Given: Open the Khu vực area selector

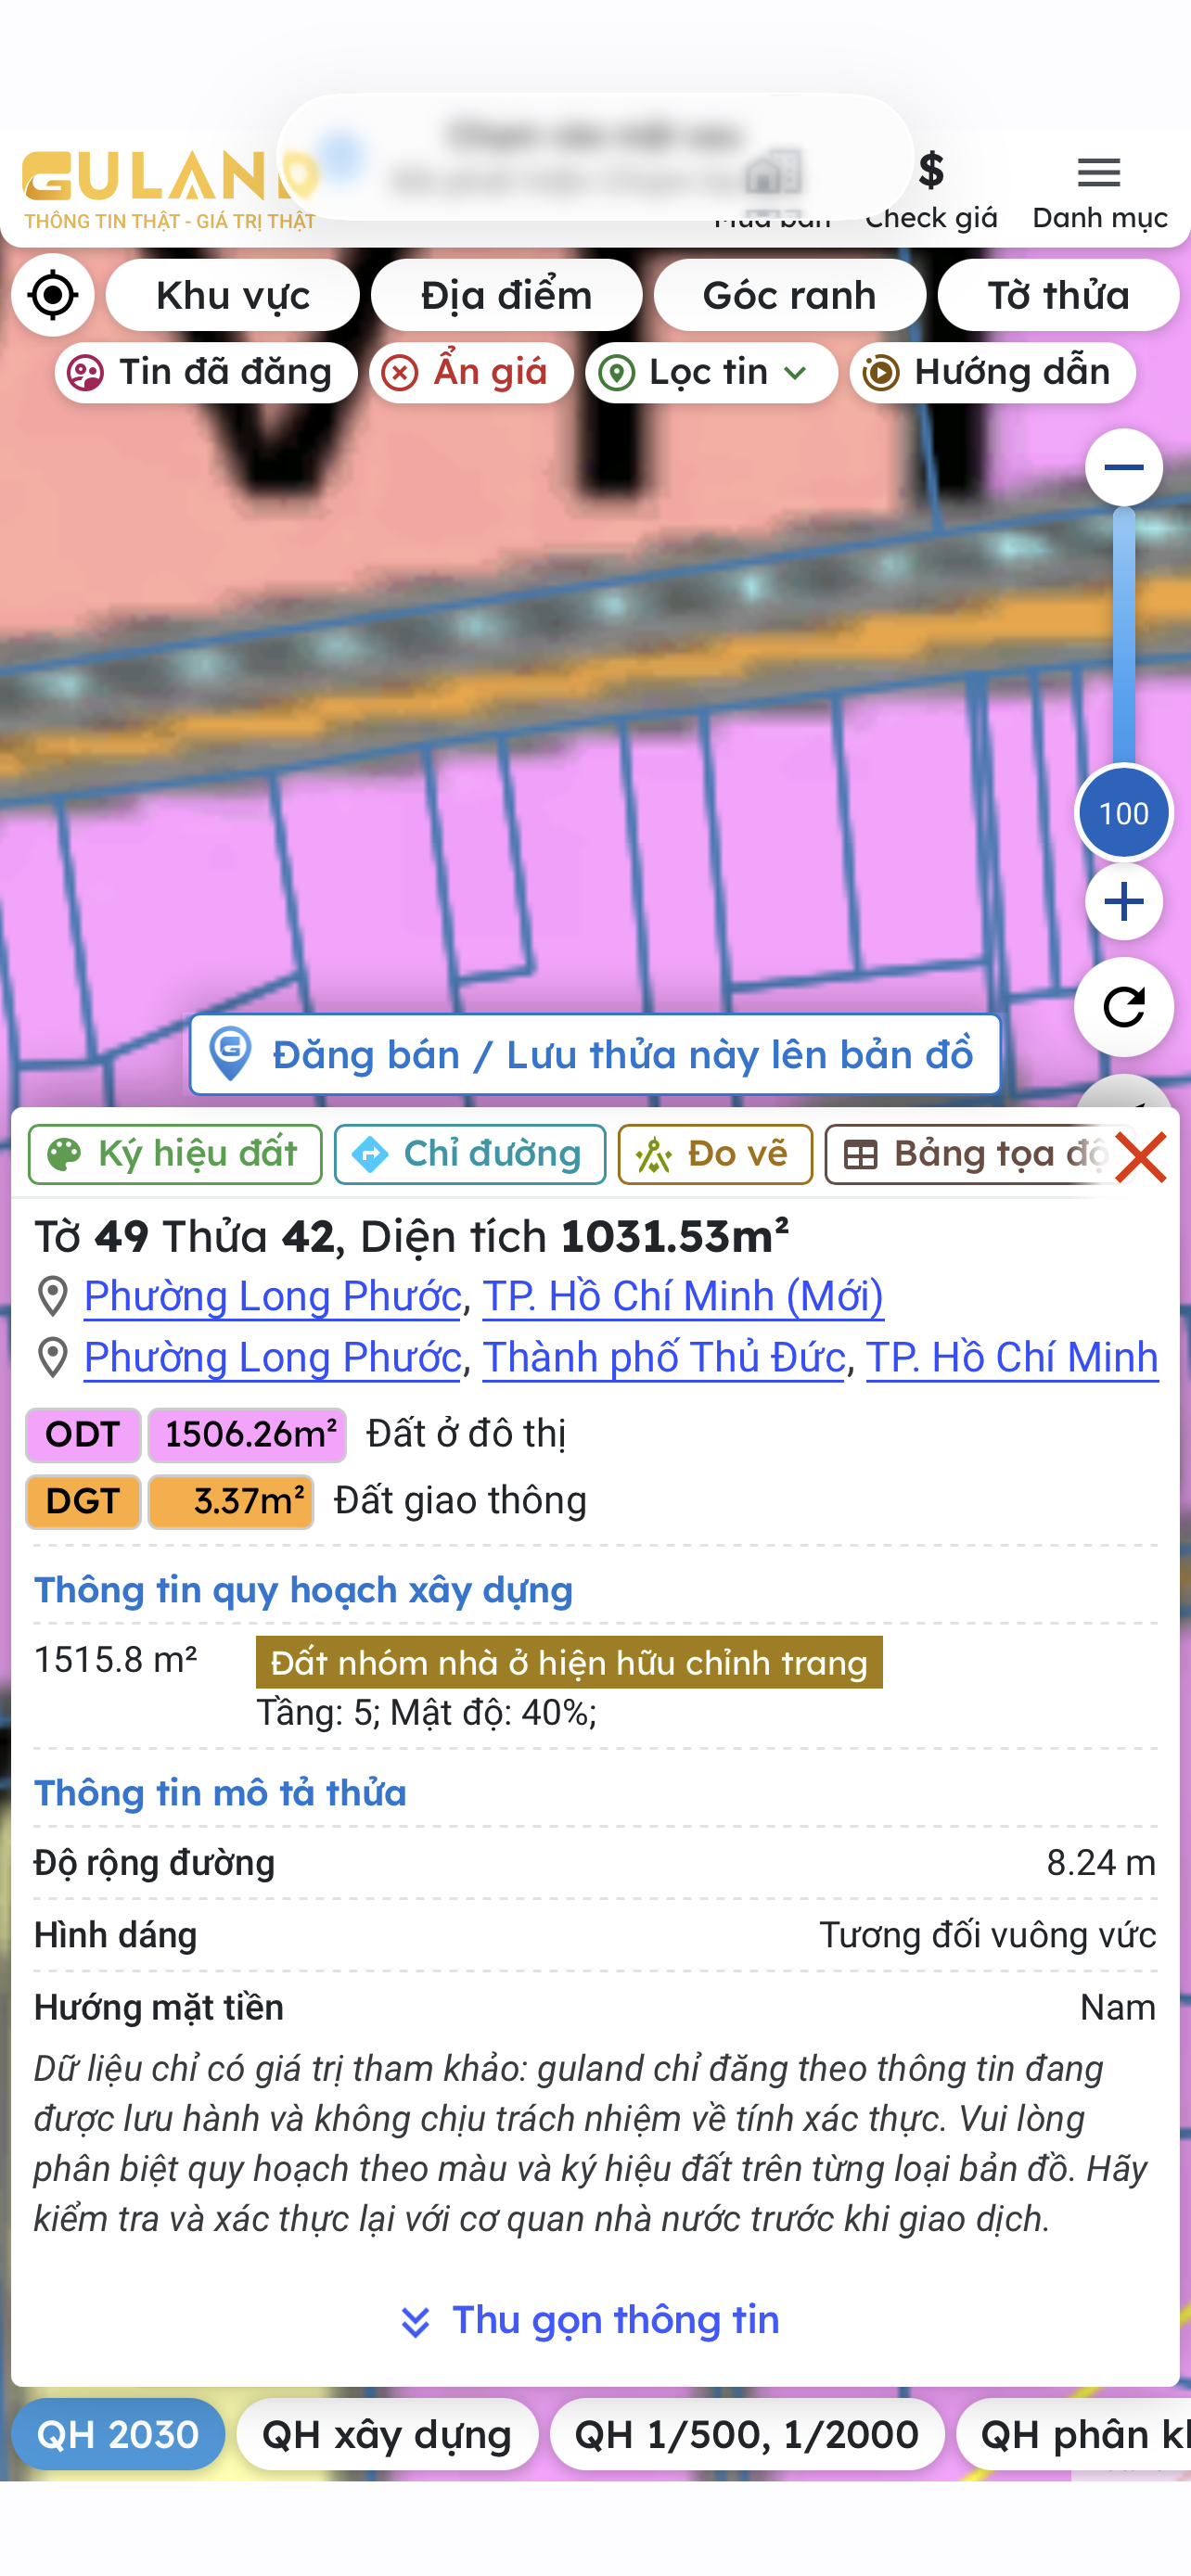Looking at the screenshot, I should [233, 296].
